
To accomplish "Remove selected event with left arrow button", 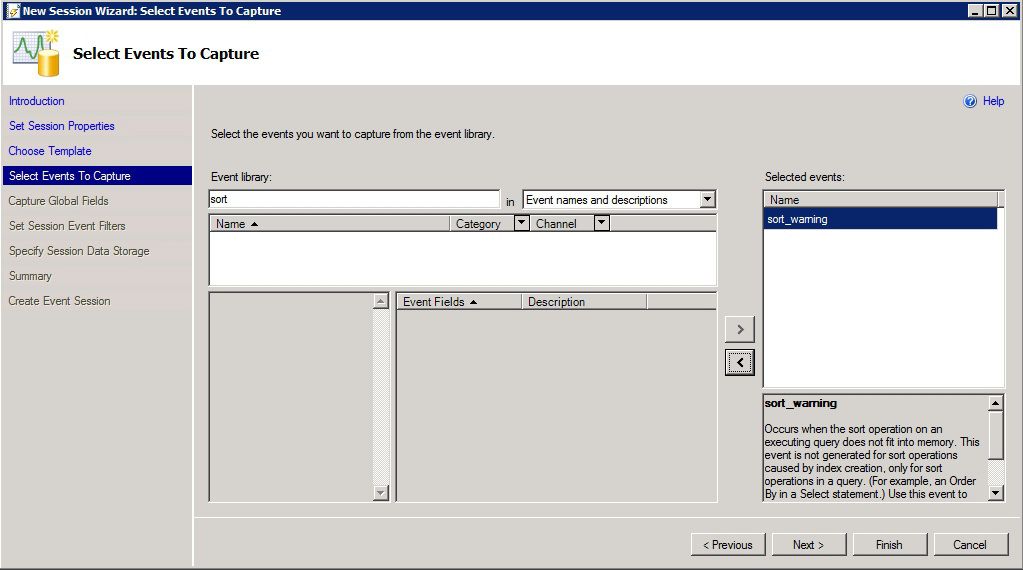I will pos(740,362).
